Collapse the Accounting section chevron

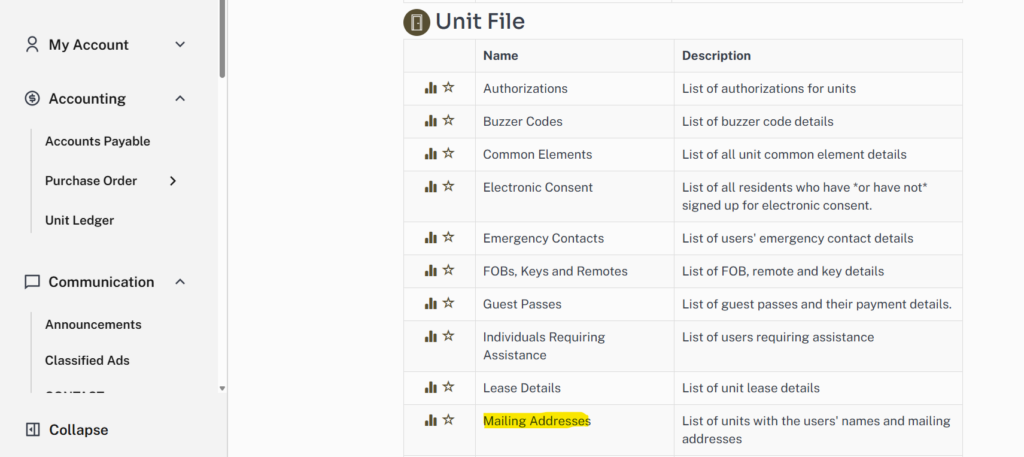click(180, 98)
